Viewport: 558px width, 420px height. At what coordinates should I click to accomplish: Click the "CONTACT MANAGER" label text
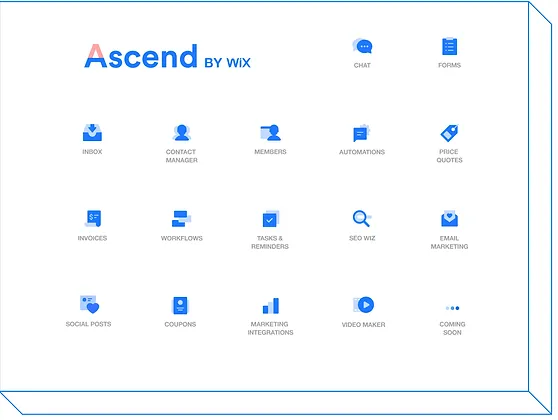click(181, 156)
